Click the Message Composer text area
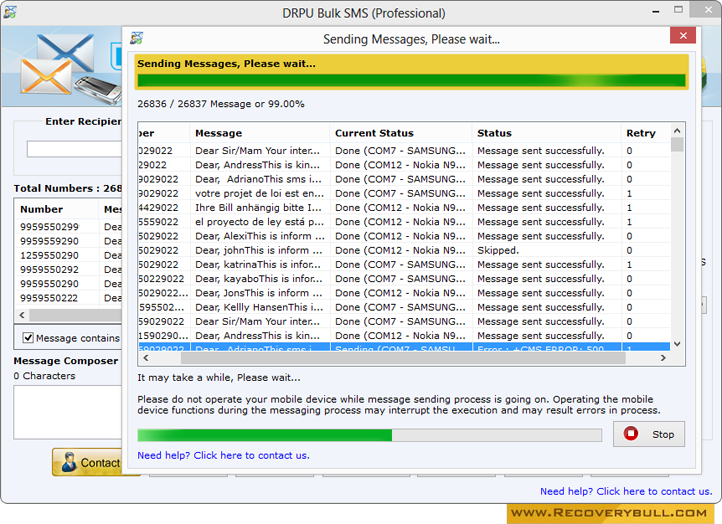Viewport: 722px width, 524px height. 68,412
